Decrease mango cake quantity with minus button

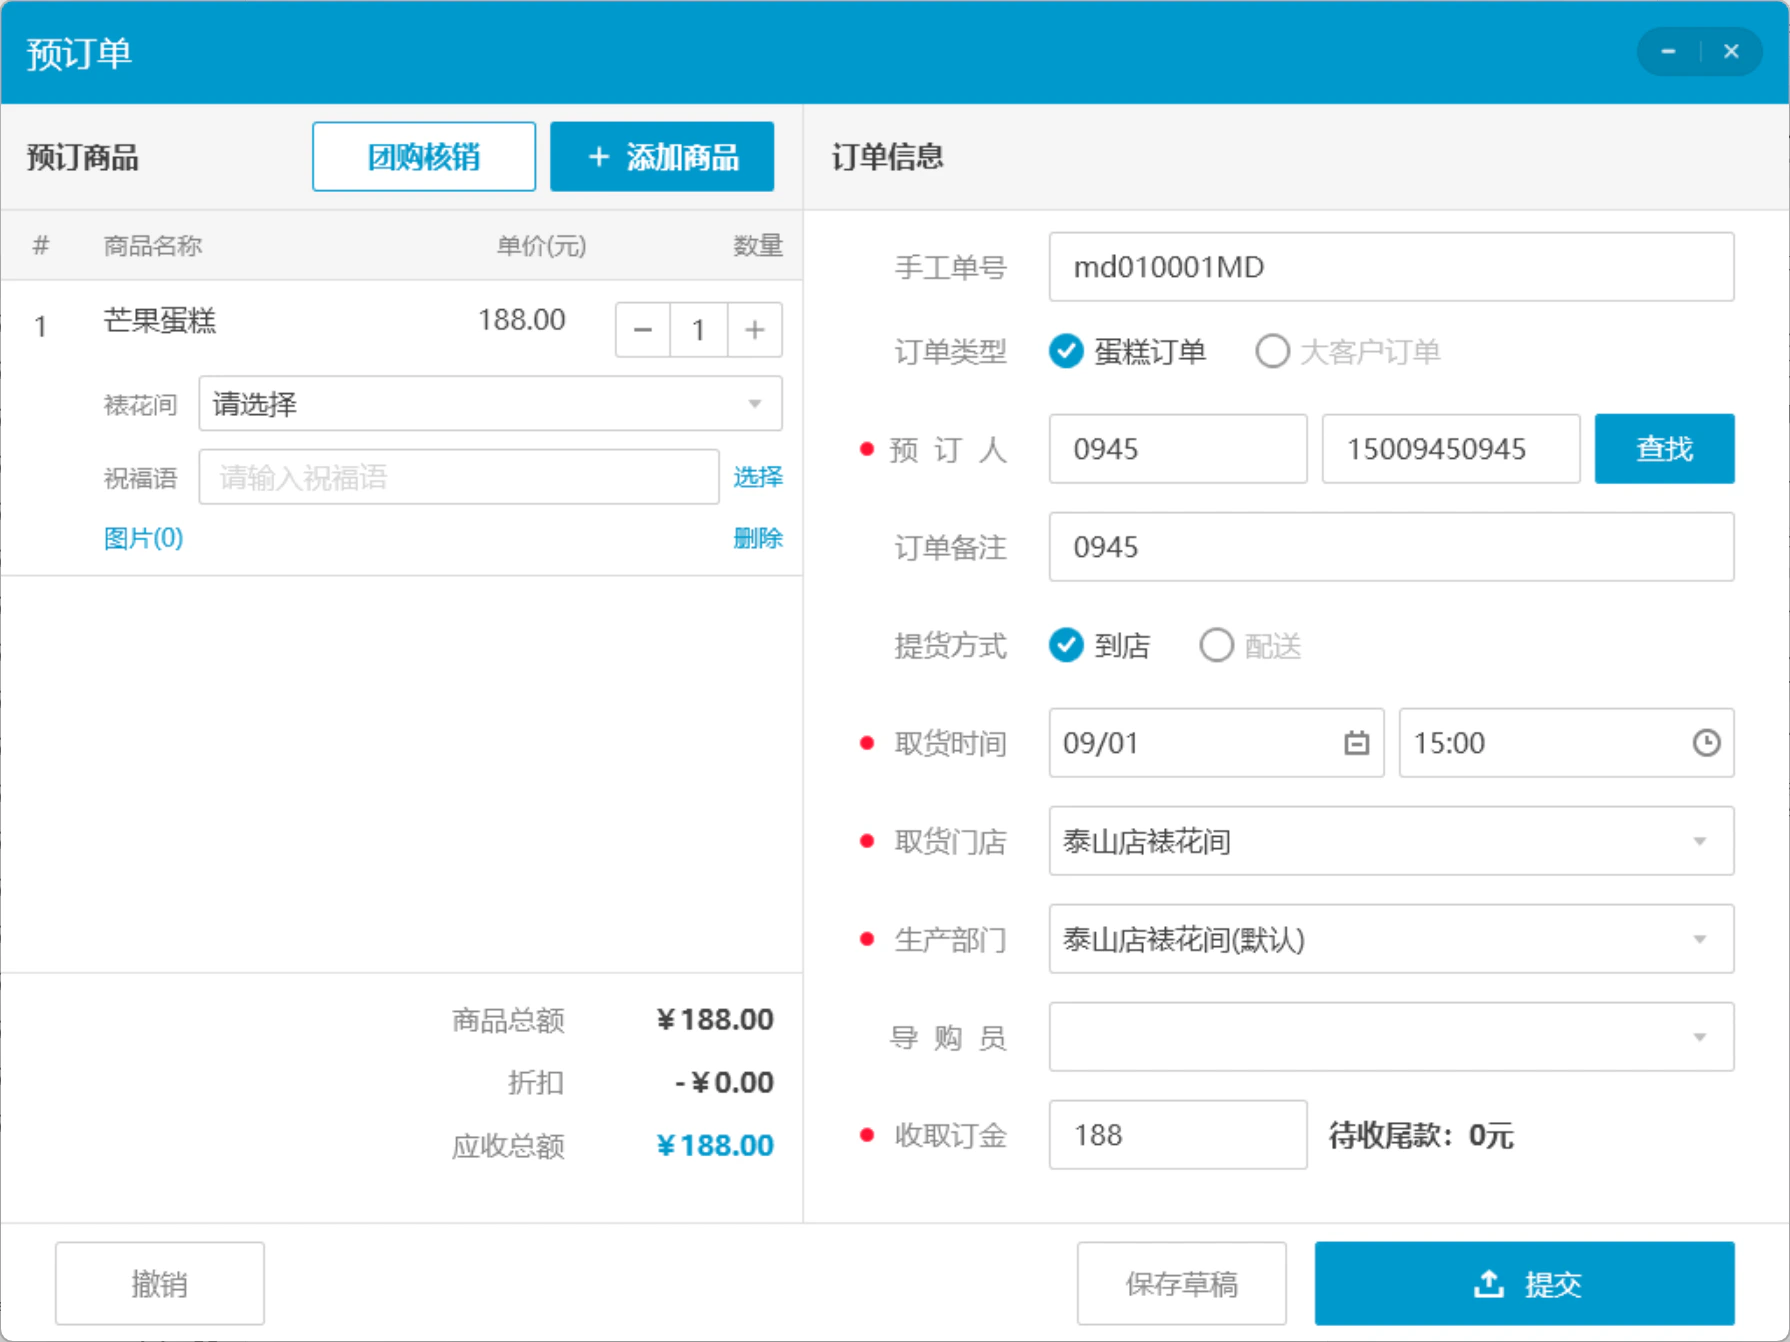(643, 330)
